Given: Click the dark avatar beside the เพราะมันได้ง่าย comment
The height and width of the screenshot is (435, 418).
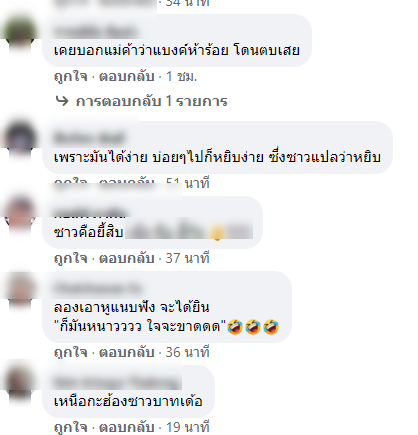Looking at the screenshot, I should [x=19, y=140].
